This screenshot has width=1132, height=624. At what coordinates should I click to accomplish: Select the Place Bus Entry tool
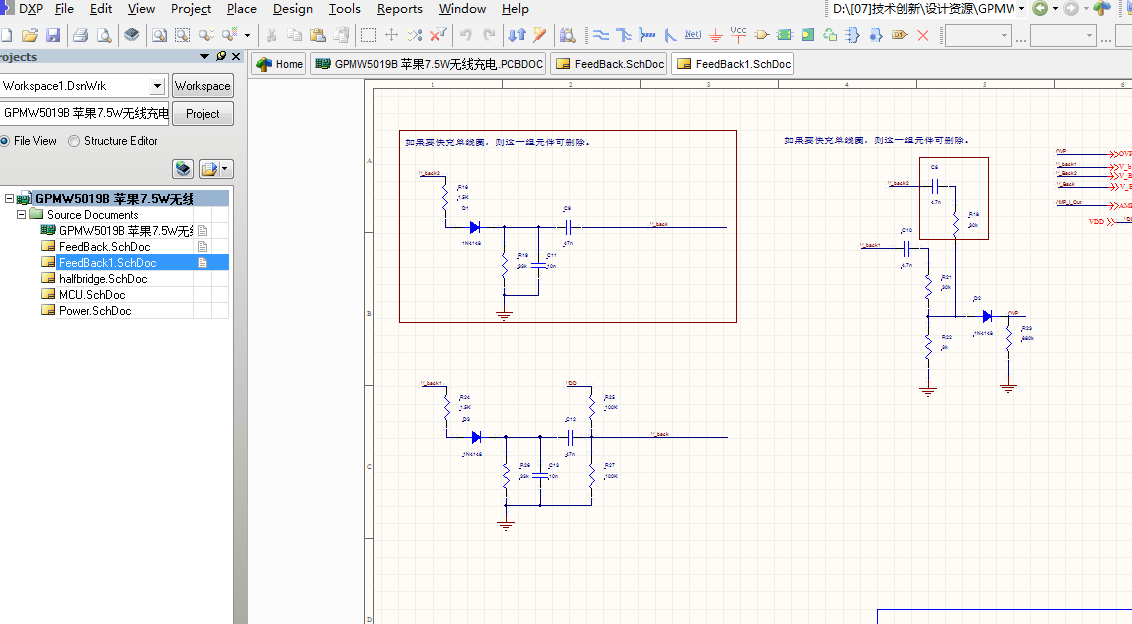click(x=670, y=35)
